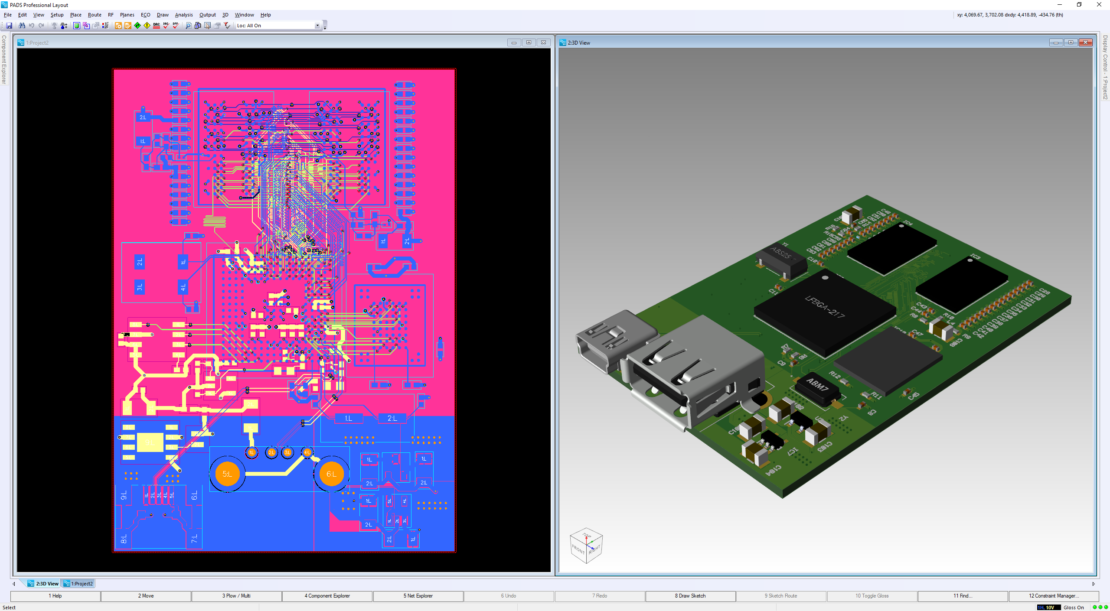This screenshot has height=611, width=1110.
Task: Click the first orange square toolbar icon
Action: point(118,25)
